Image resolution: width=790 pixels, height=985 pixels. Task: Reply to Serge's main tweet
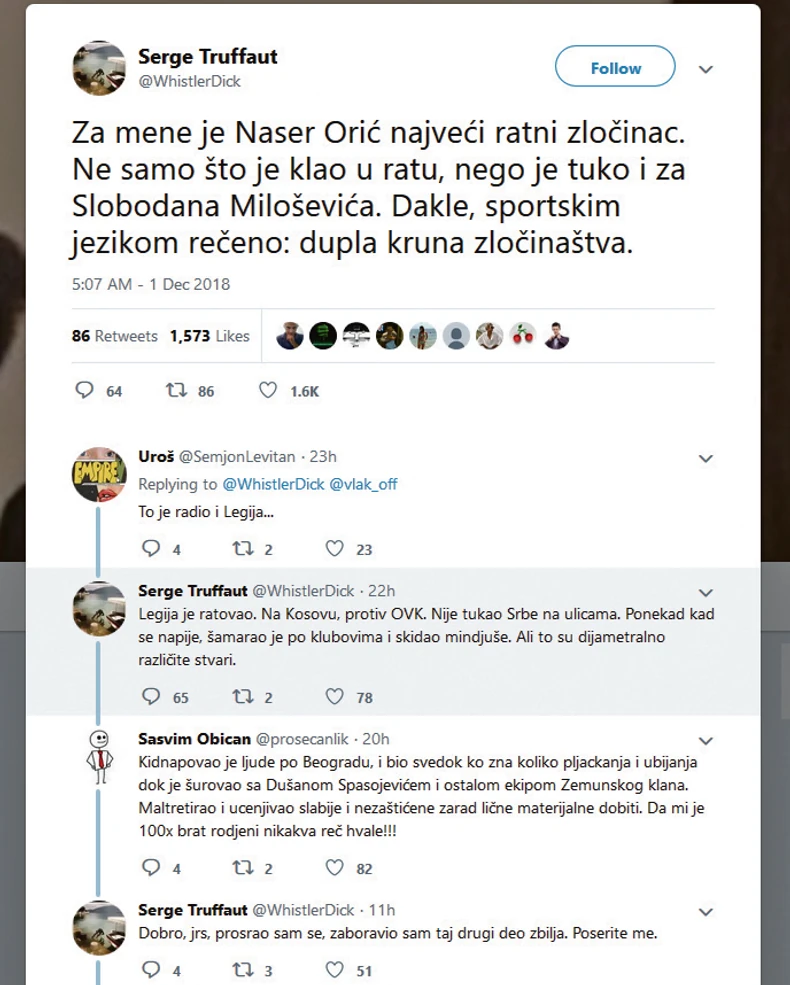[86, 391]
